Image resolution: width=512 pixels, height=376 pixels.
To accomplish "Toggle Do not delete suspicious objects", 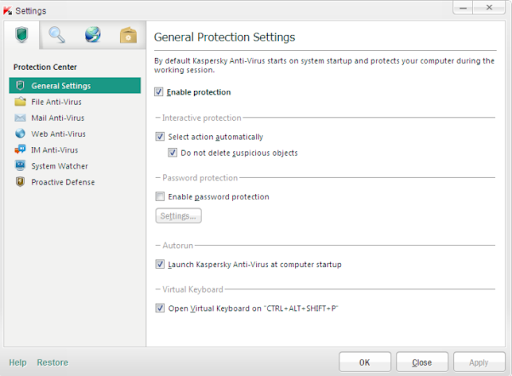I will [172, 152].
